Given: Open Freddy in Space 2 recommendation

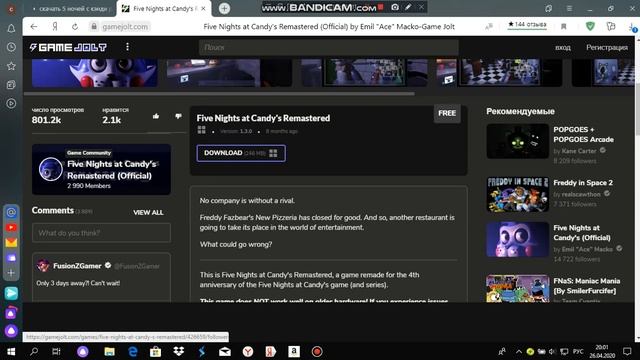Looking at the screenshot, I should point(583,182).
